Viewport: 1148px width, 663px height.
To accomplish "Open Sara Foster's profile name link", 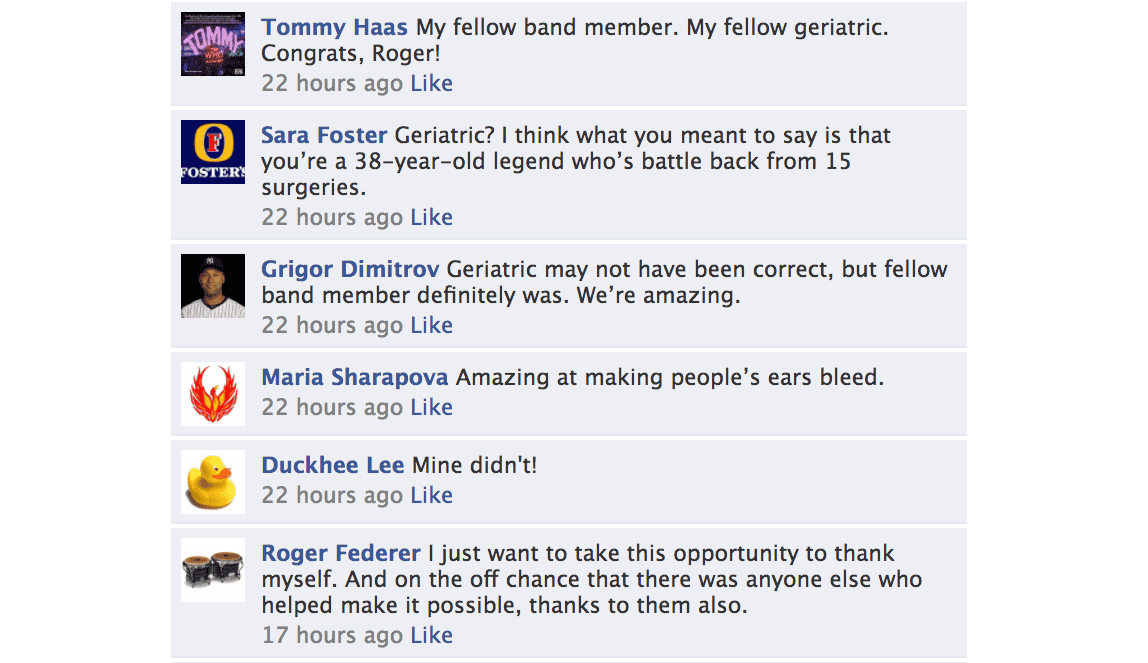I will pyautogui.click(x=324, y=135).
